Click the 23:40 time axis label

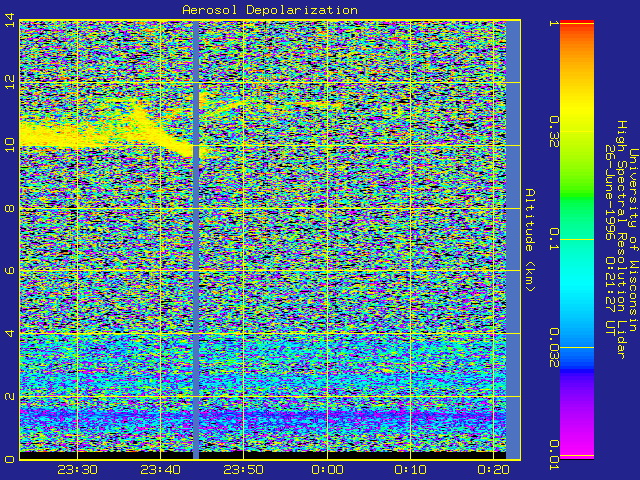click(160, 470)
